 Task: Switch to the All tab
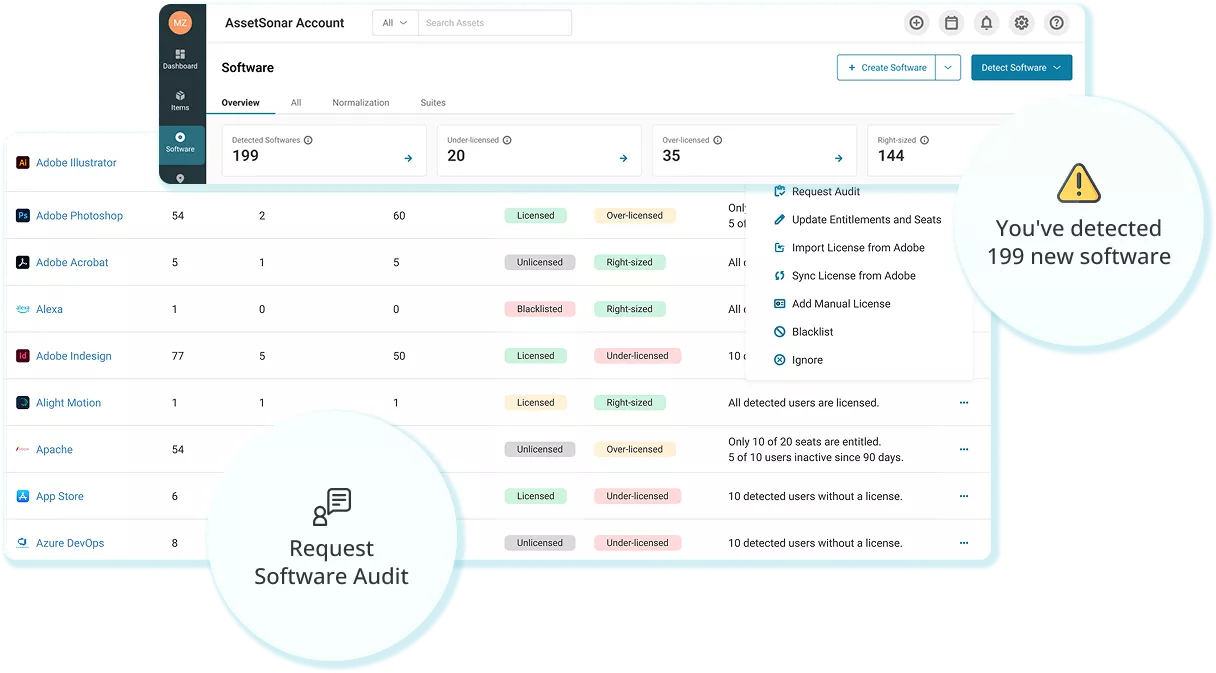click(x=296, y=102)
